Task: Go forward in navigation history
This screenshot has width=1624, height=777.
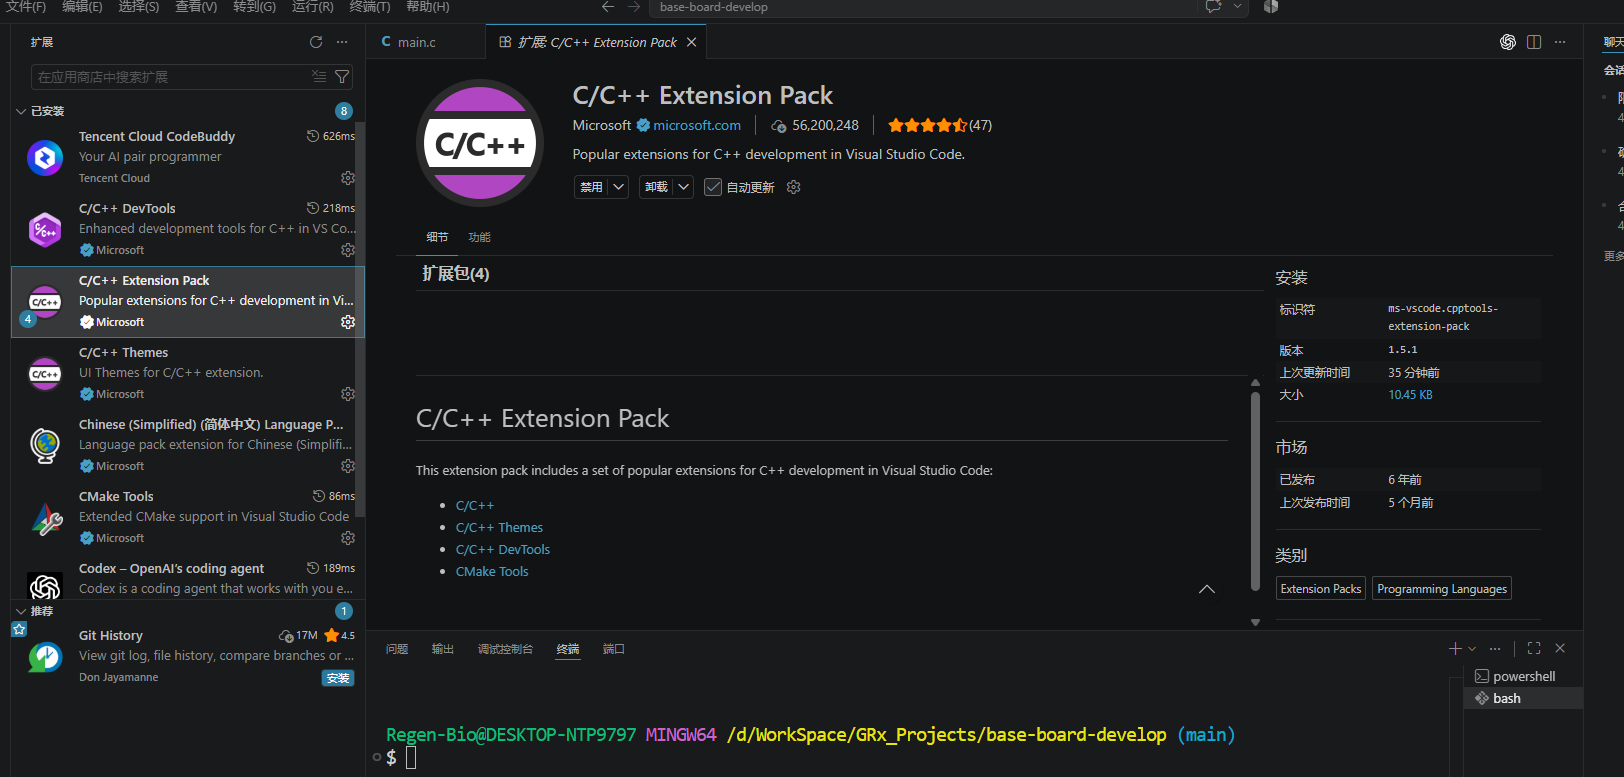Action: [634, 7]
